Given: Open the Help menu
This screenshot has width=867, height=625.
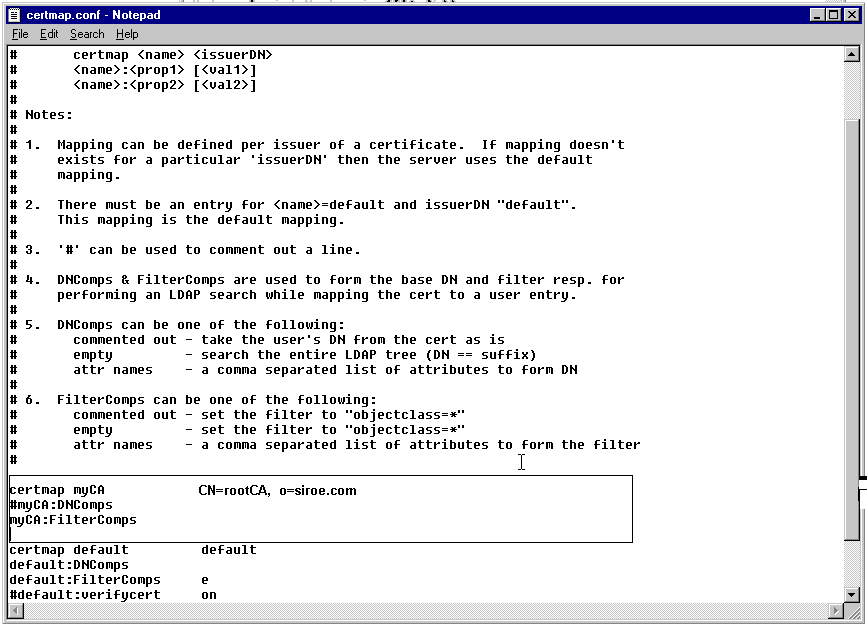Looking at the screenshot, I should pos(127,34).
